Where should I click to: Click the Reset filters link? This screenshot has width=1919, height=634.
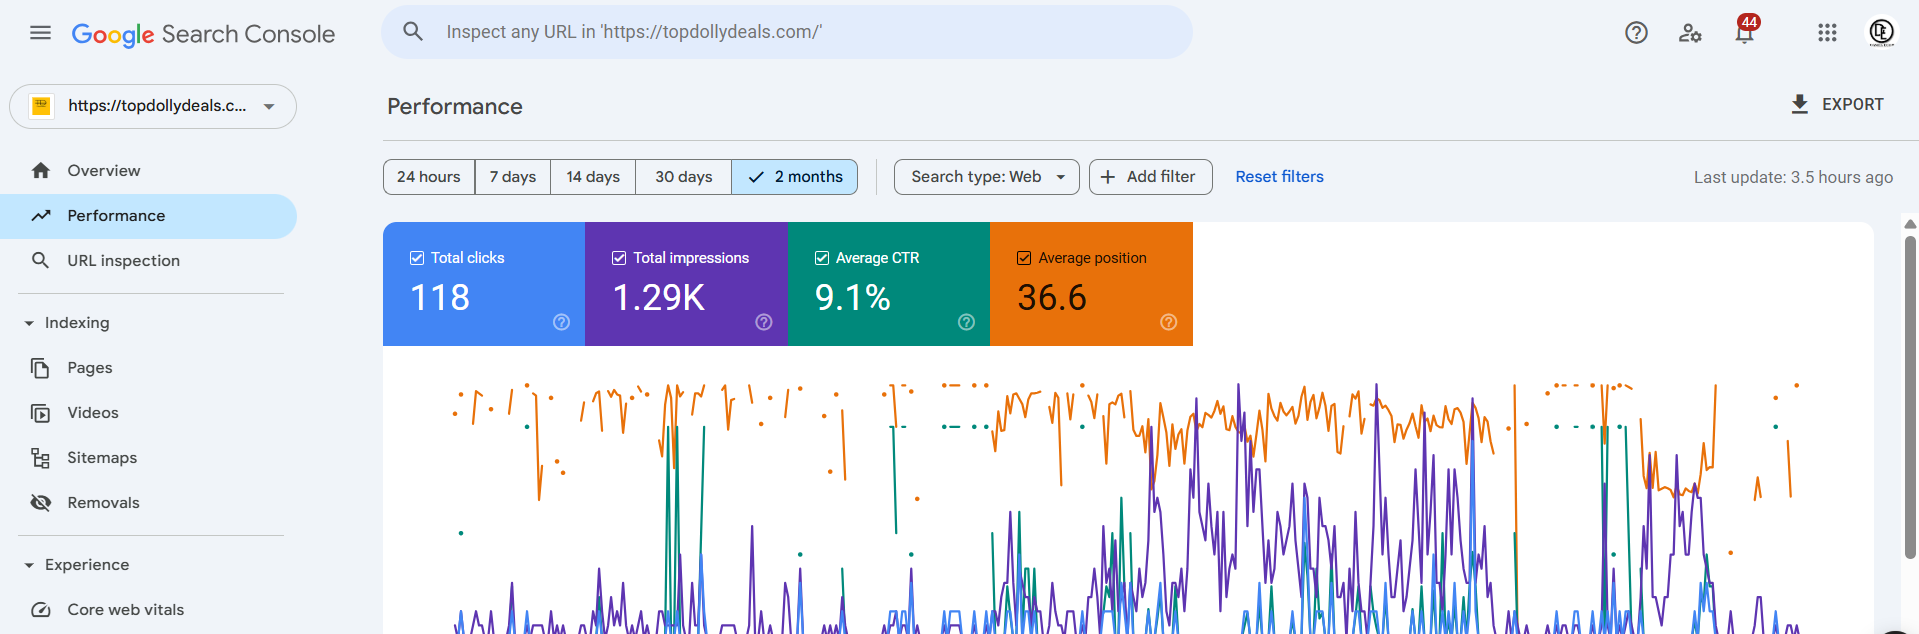tap(1279, 177)
